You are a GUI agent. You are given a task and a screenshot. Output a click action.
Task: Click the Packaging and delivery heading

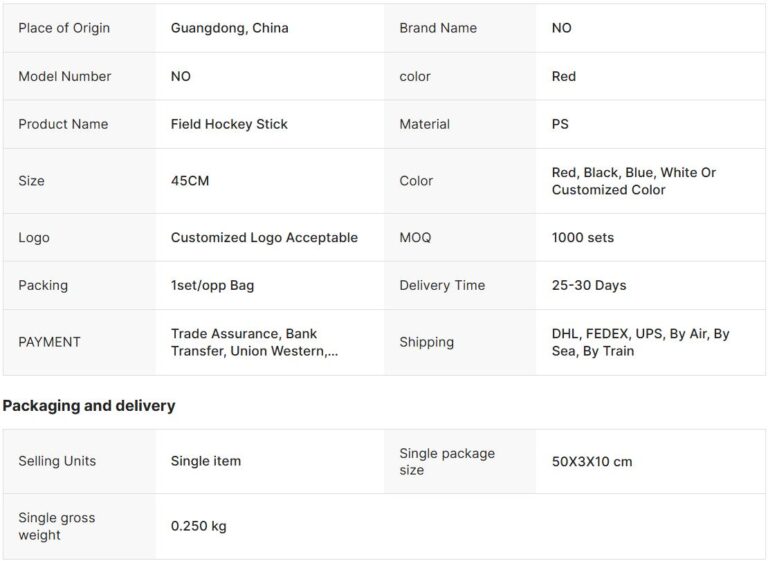coord(89,406)
